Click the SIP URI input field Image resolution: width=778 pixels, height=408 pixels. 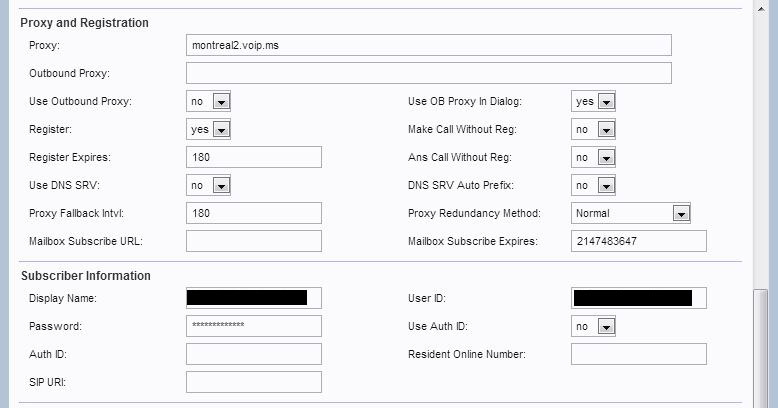click(x=253, y=382)
